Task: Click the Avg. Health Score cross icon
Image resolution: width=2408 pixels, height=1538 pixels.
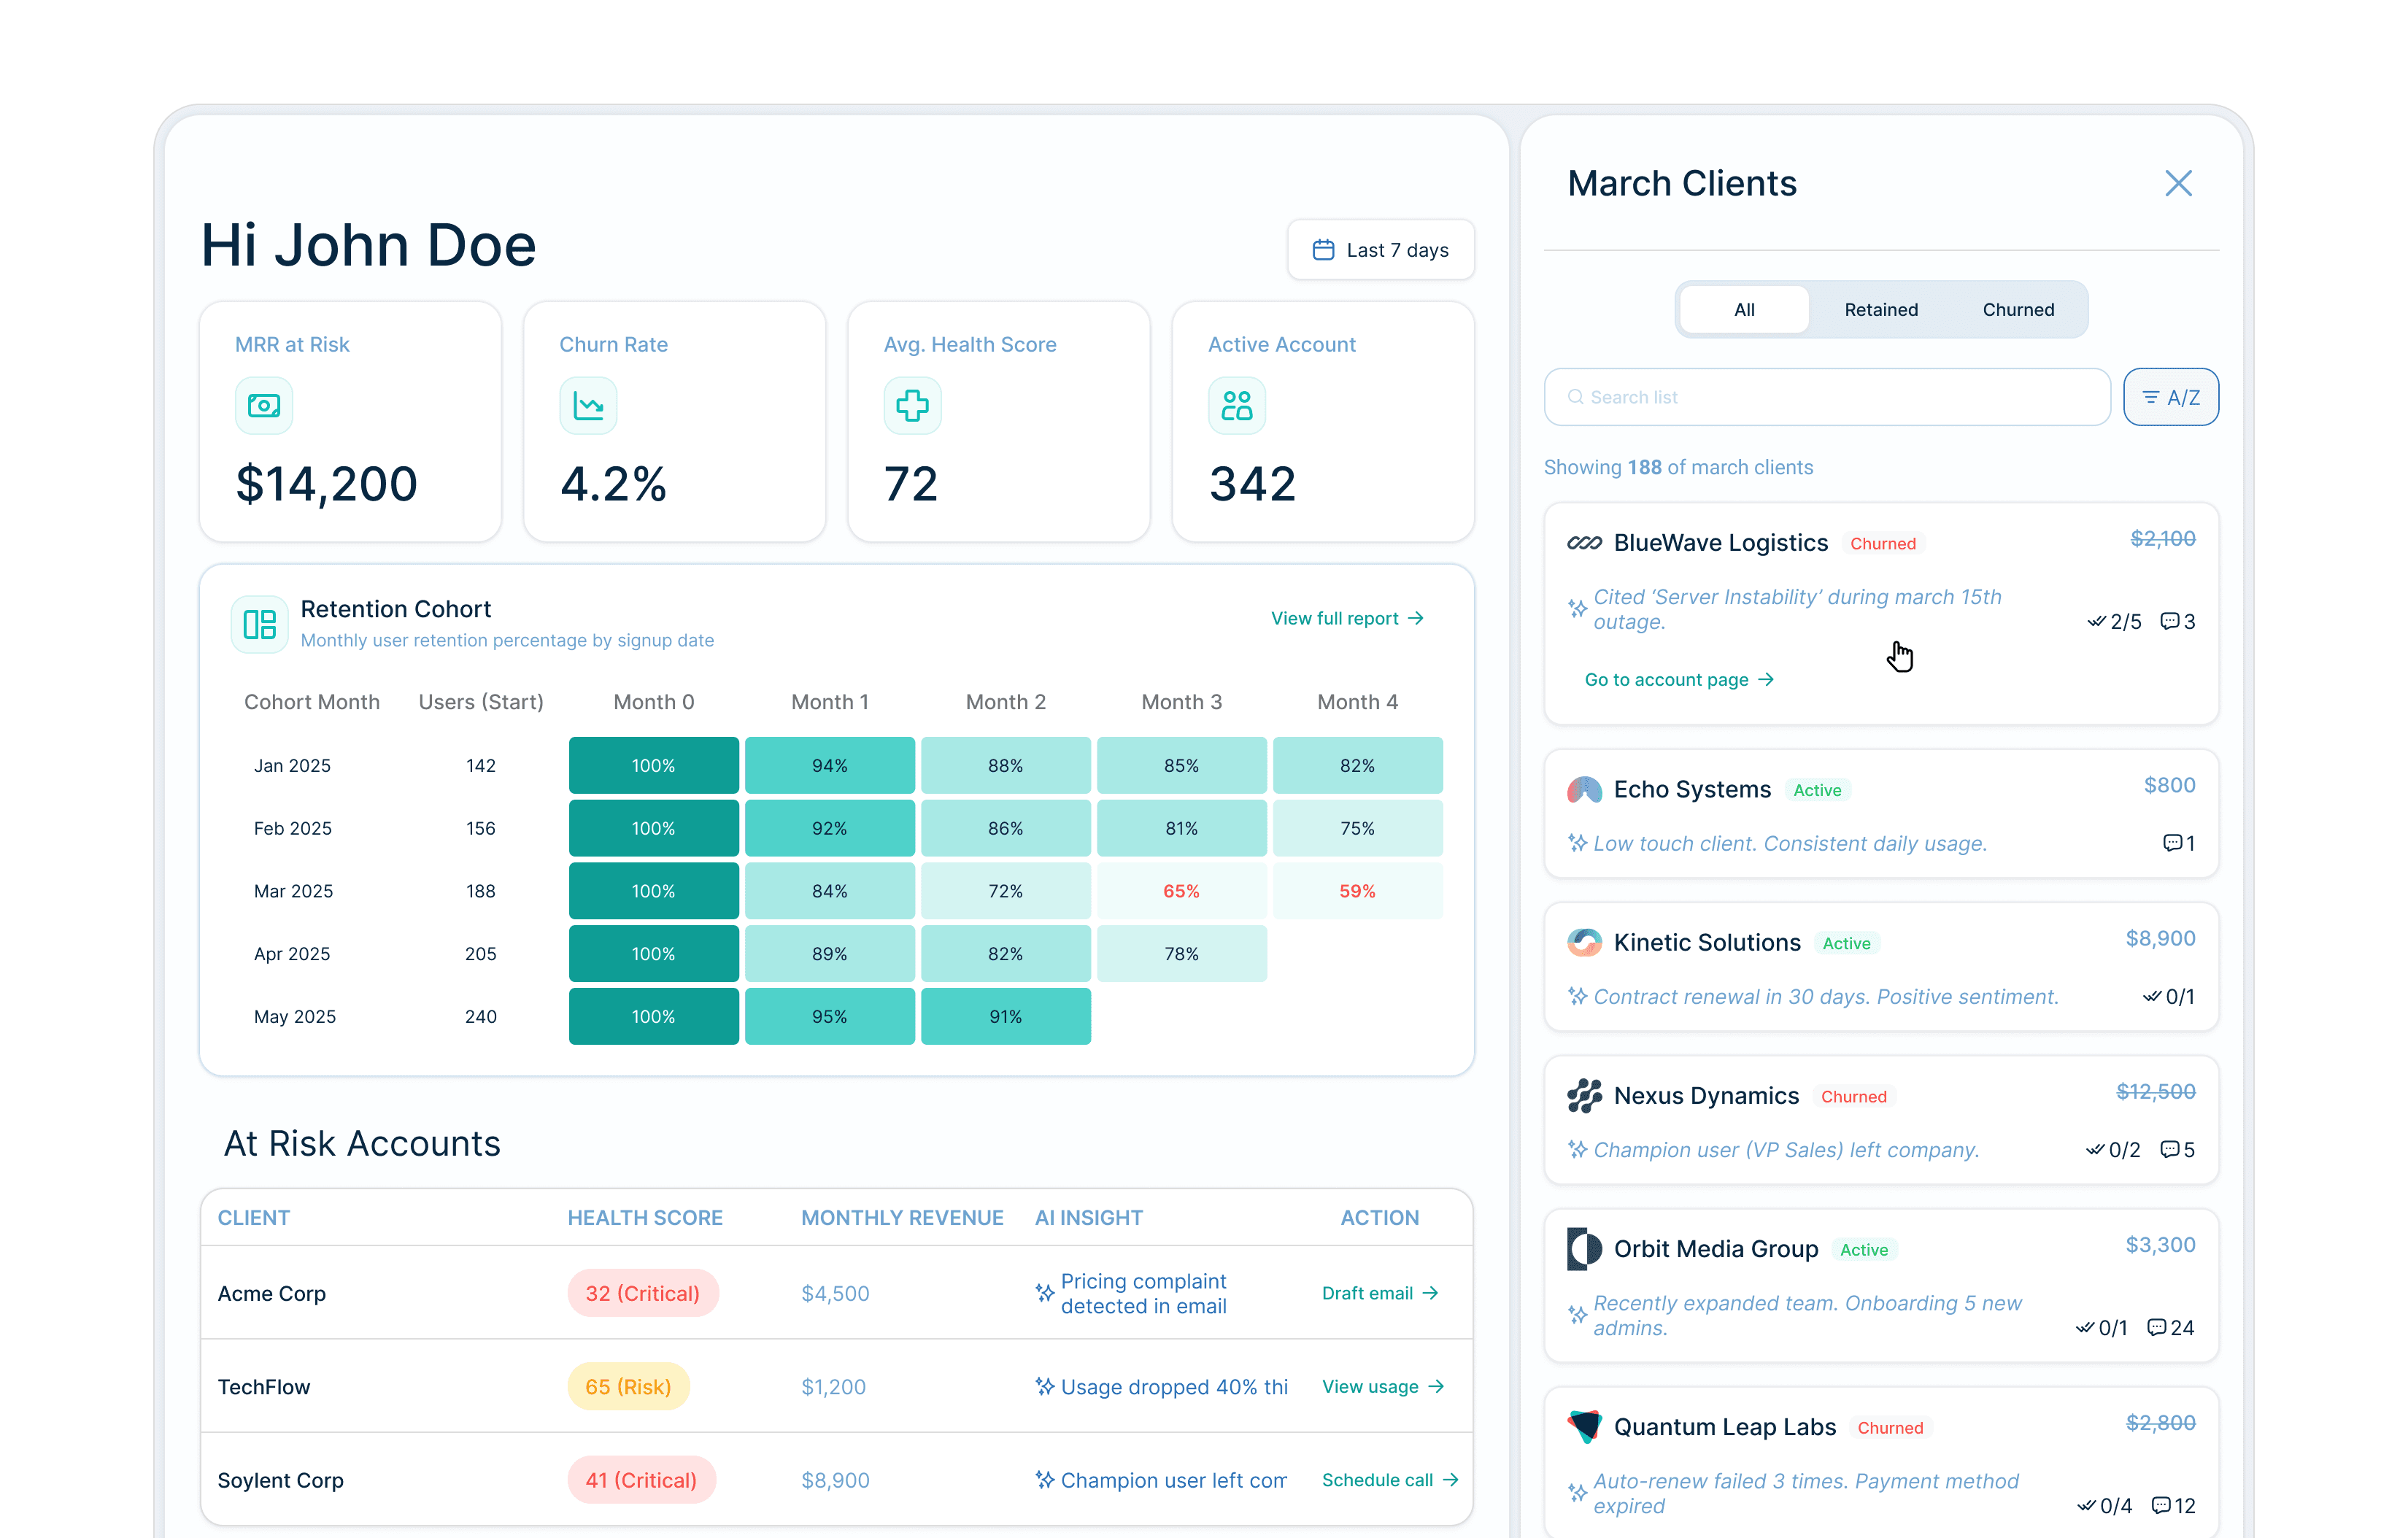Action: [x=912, y=406]
